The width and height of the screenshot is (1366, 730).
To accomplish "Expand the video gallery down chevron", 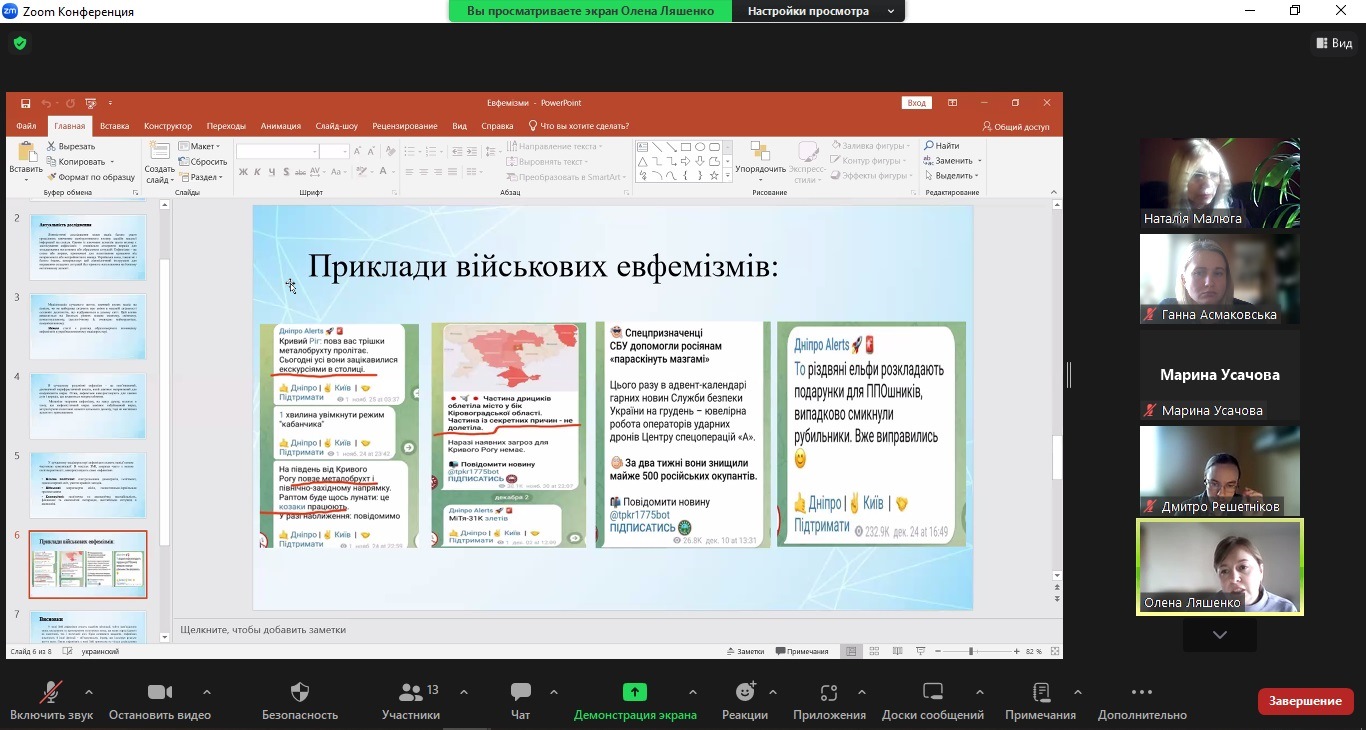I will [x=1219, y=635].
